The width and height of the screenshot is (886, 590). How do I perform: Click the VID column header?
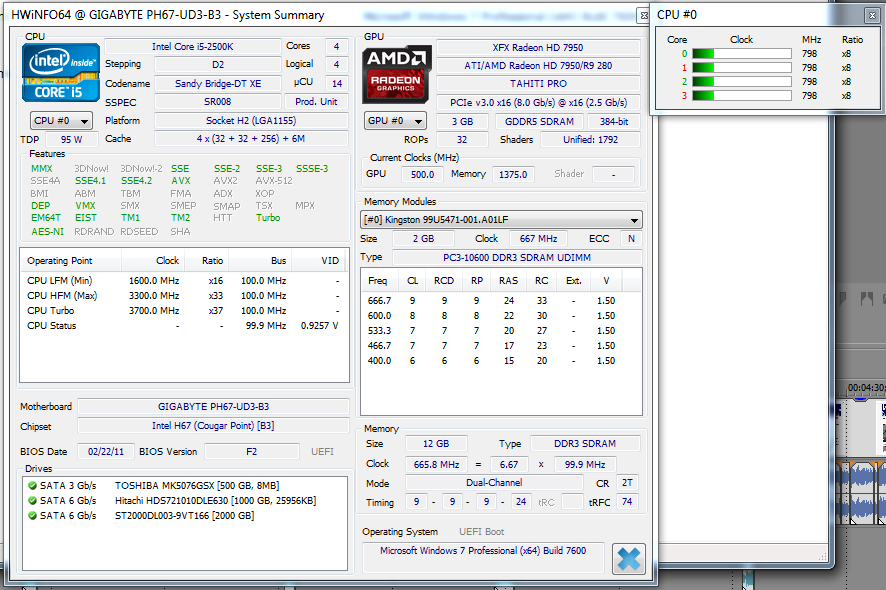(x=319, y=261)
